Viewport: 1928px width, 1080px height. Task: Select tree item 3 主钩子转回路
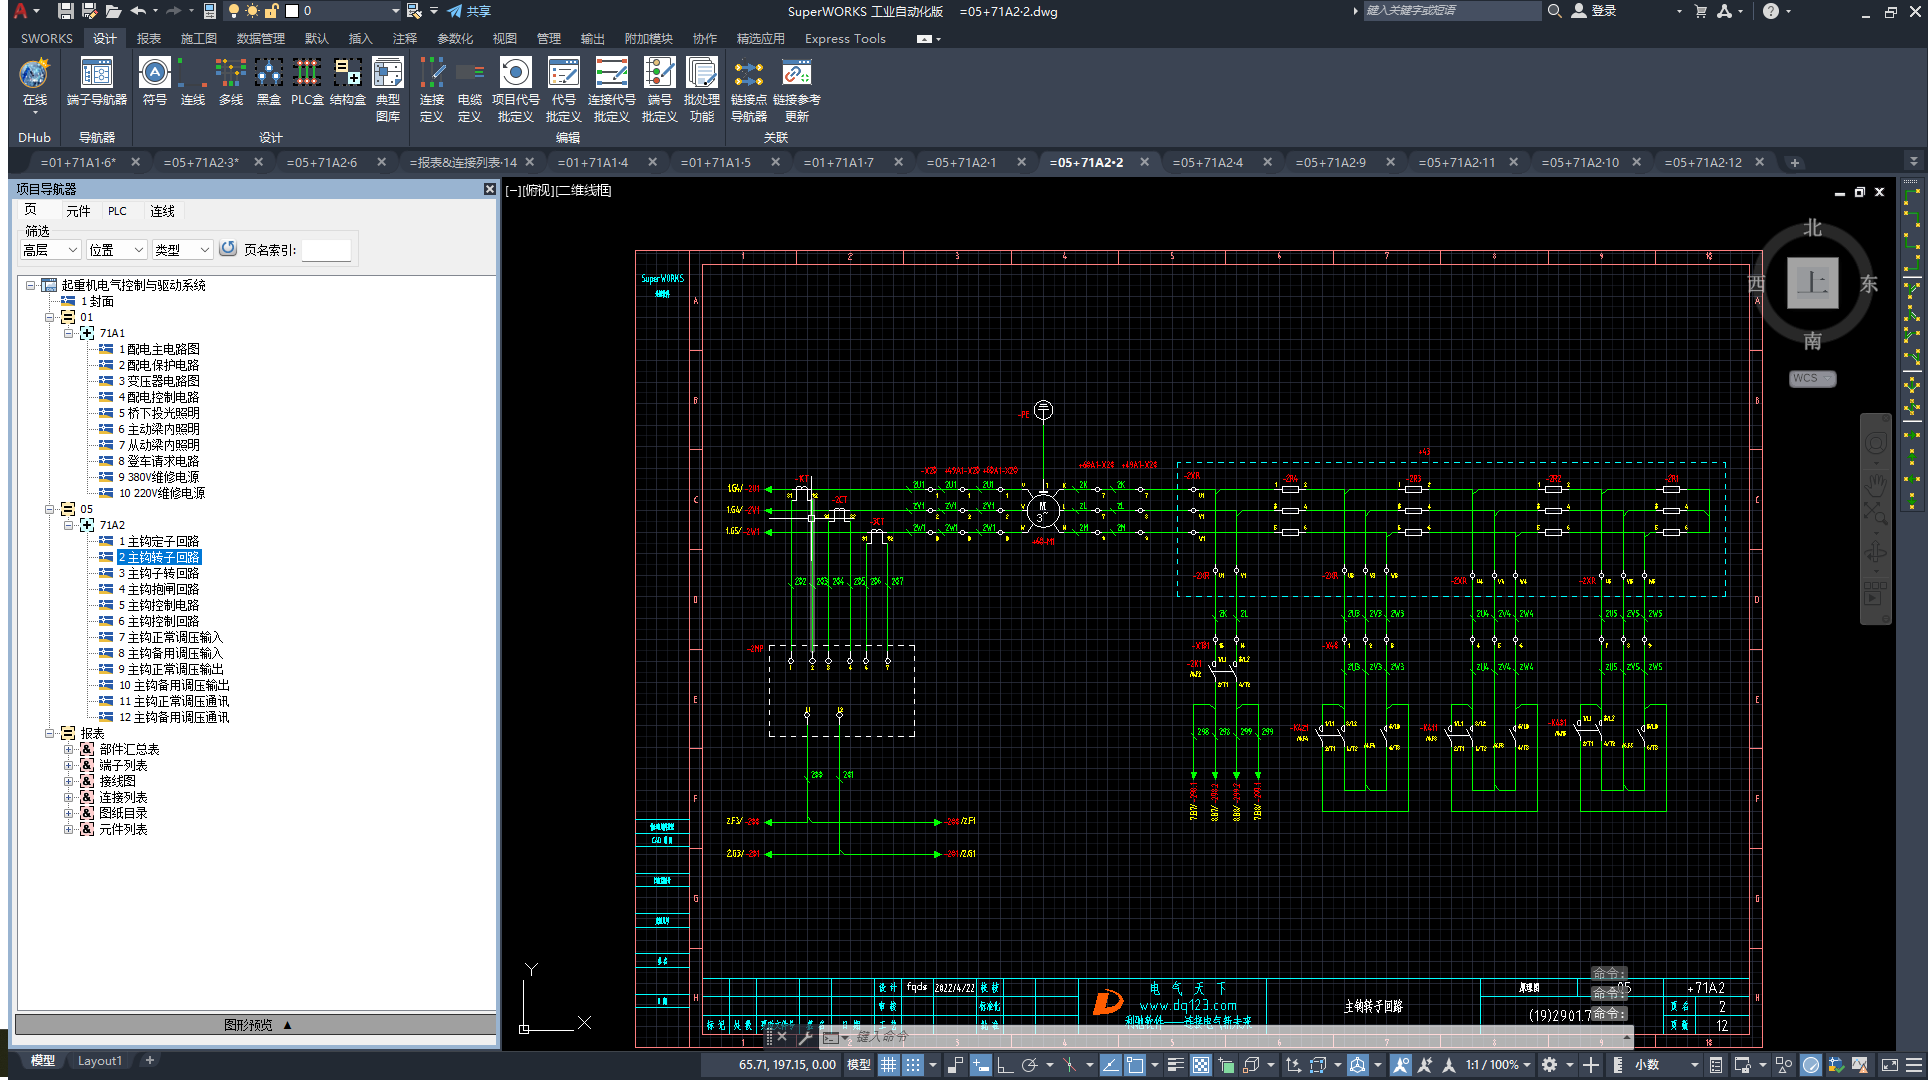coord(159,573)
